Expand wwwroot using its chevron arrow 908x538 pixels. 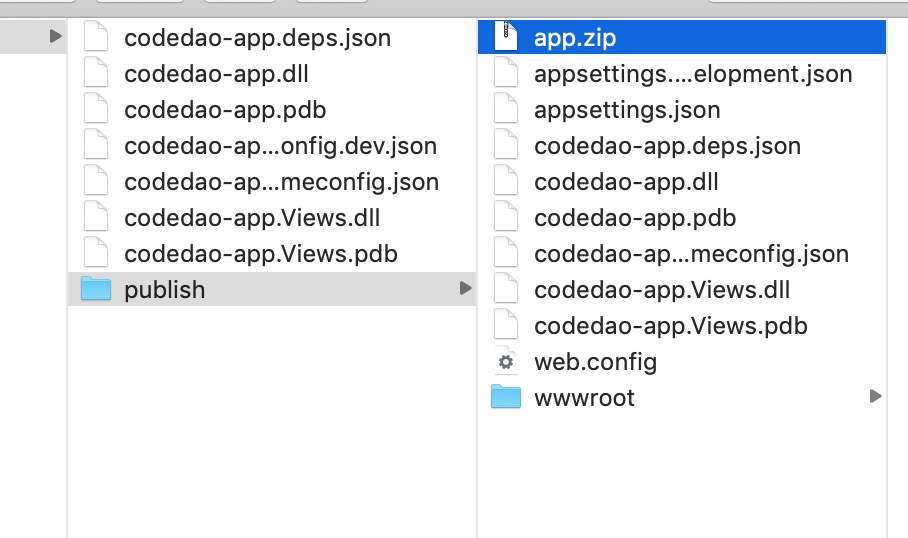[x=876, y=397]
